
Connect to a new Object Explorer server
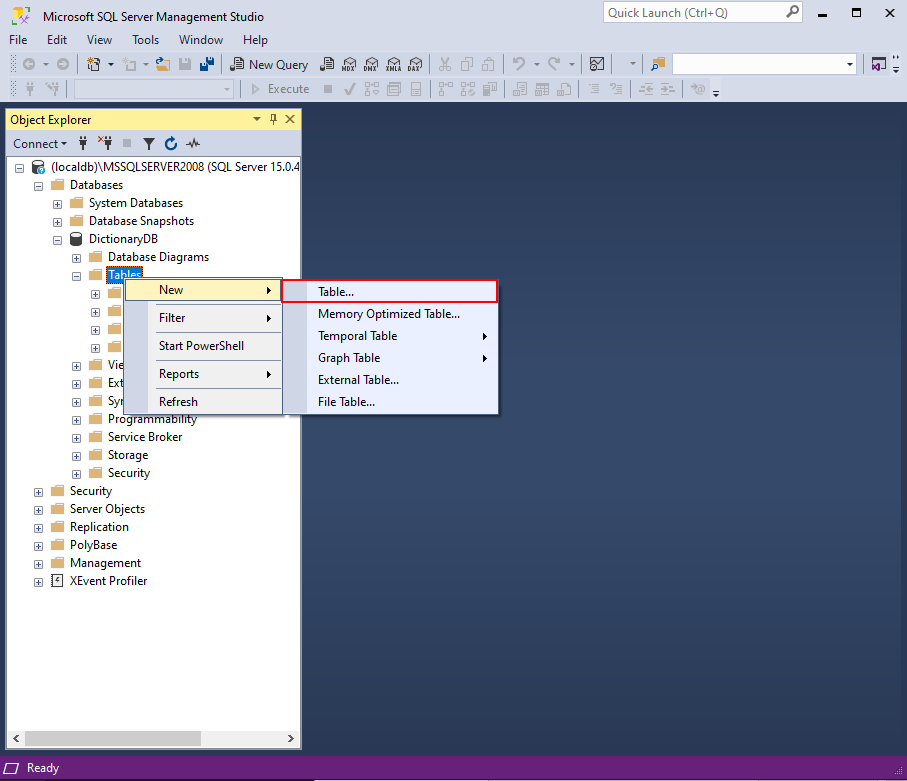coord(83,143)
